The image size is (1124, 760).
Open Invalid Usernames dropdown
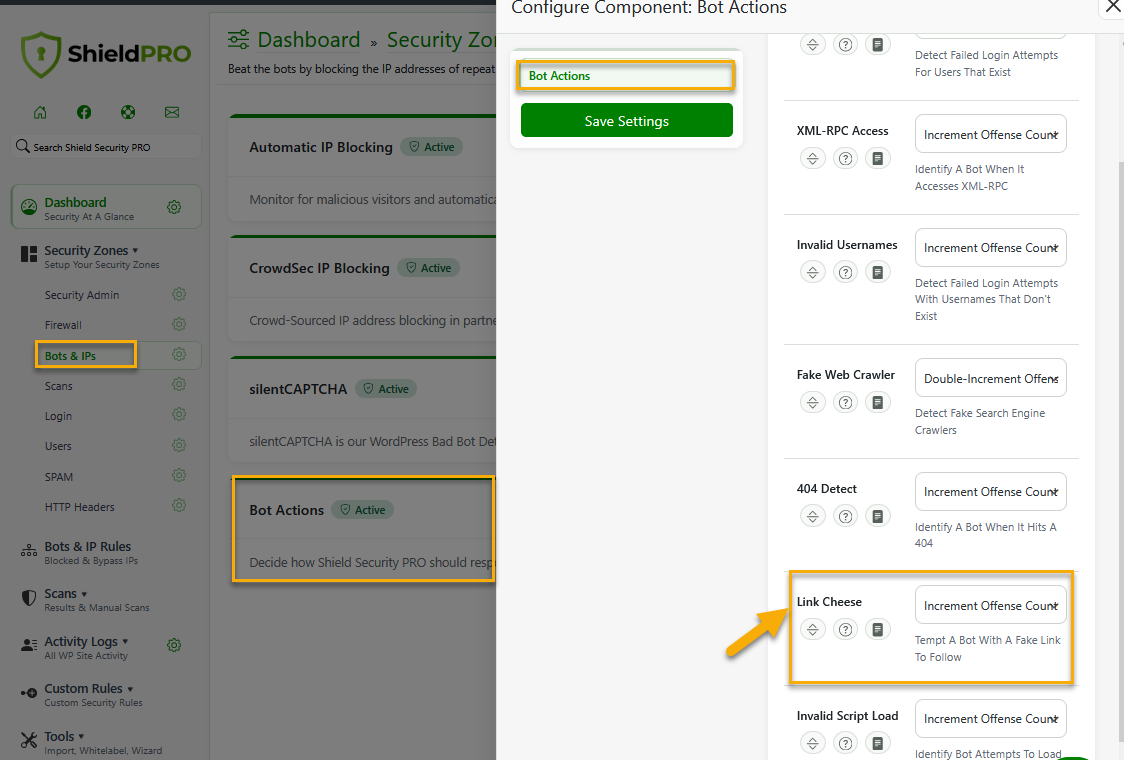click(x=991, y=247)
